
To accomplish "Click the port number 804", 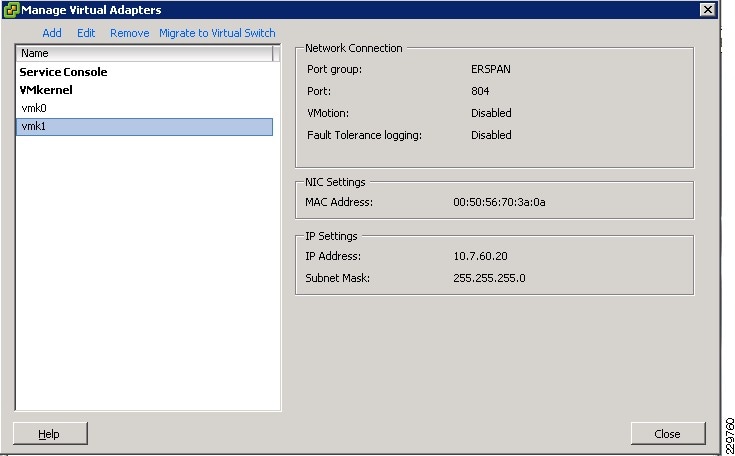I will [480, 91].
